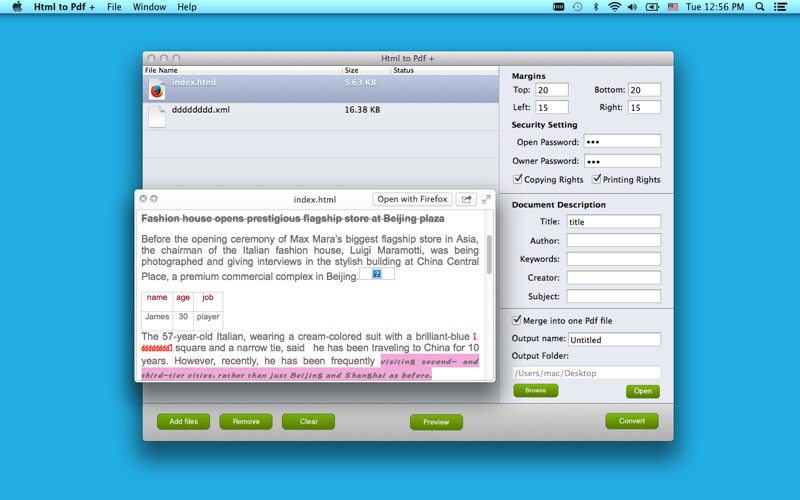Expand preview to full screen
The image size is (800, 500).
[486, 199]
